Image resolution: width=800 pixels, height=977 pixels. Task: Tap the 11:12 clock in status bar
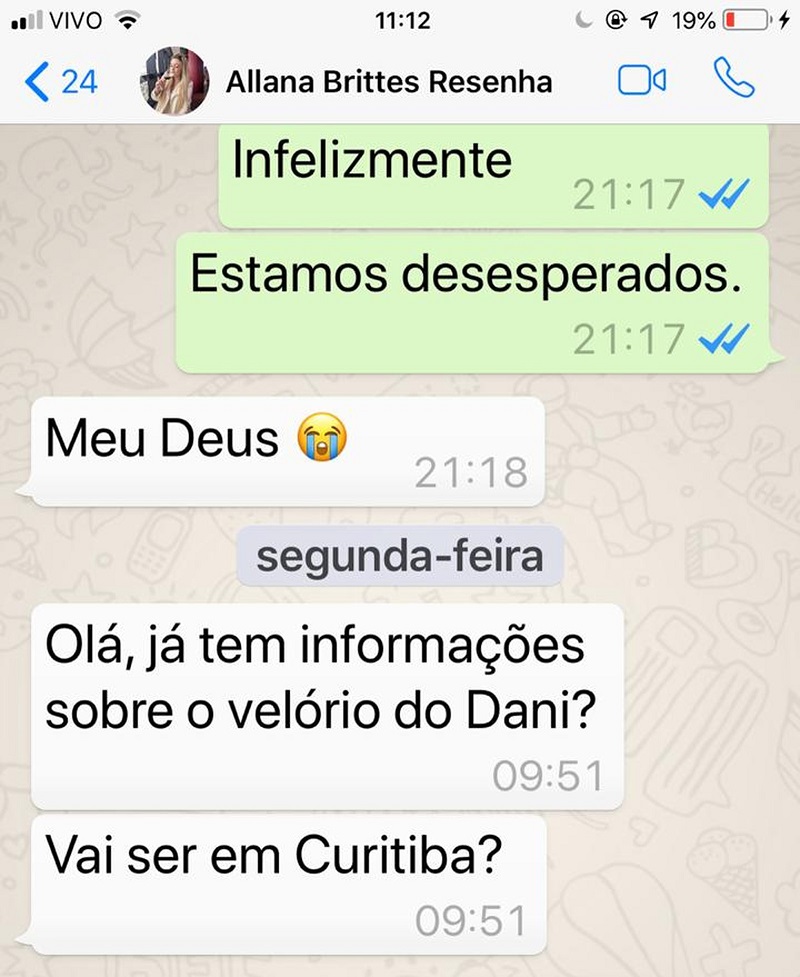402,21
